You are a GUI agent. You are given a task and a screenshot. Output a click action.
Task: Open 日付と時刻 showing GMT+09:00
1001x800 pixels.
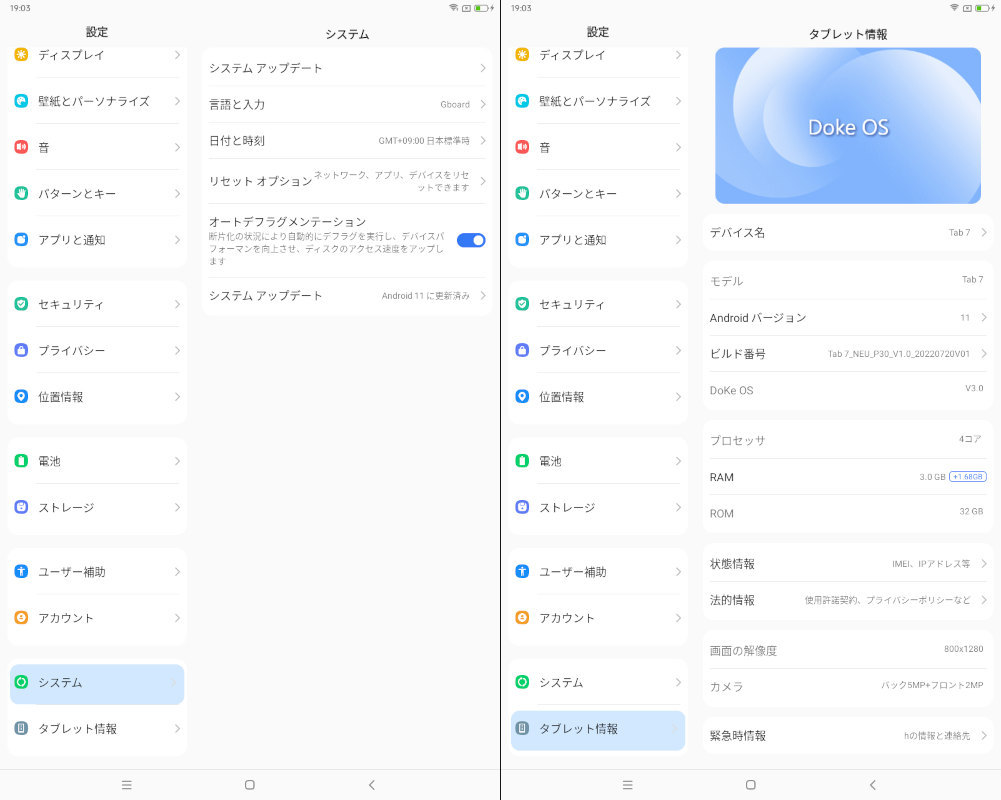click(346, 141)
